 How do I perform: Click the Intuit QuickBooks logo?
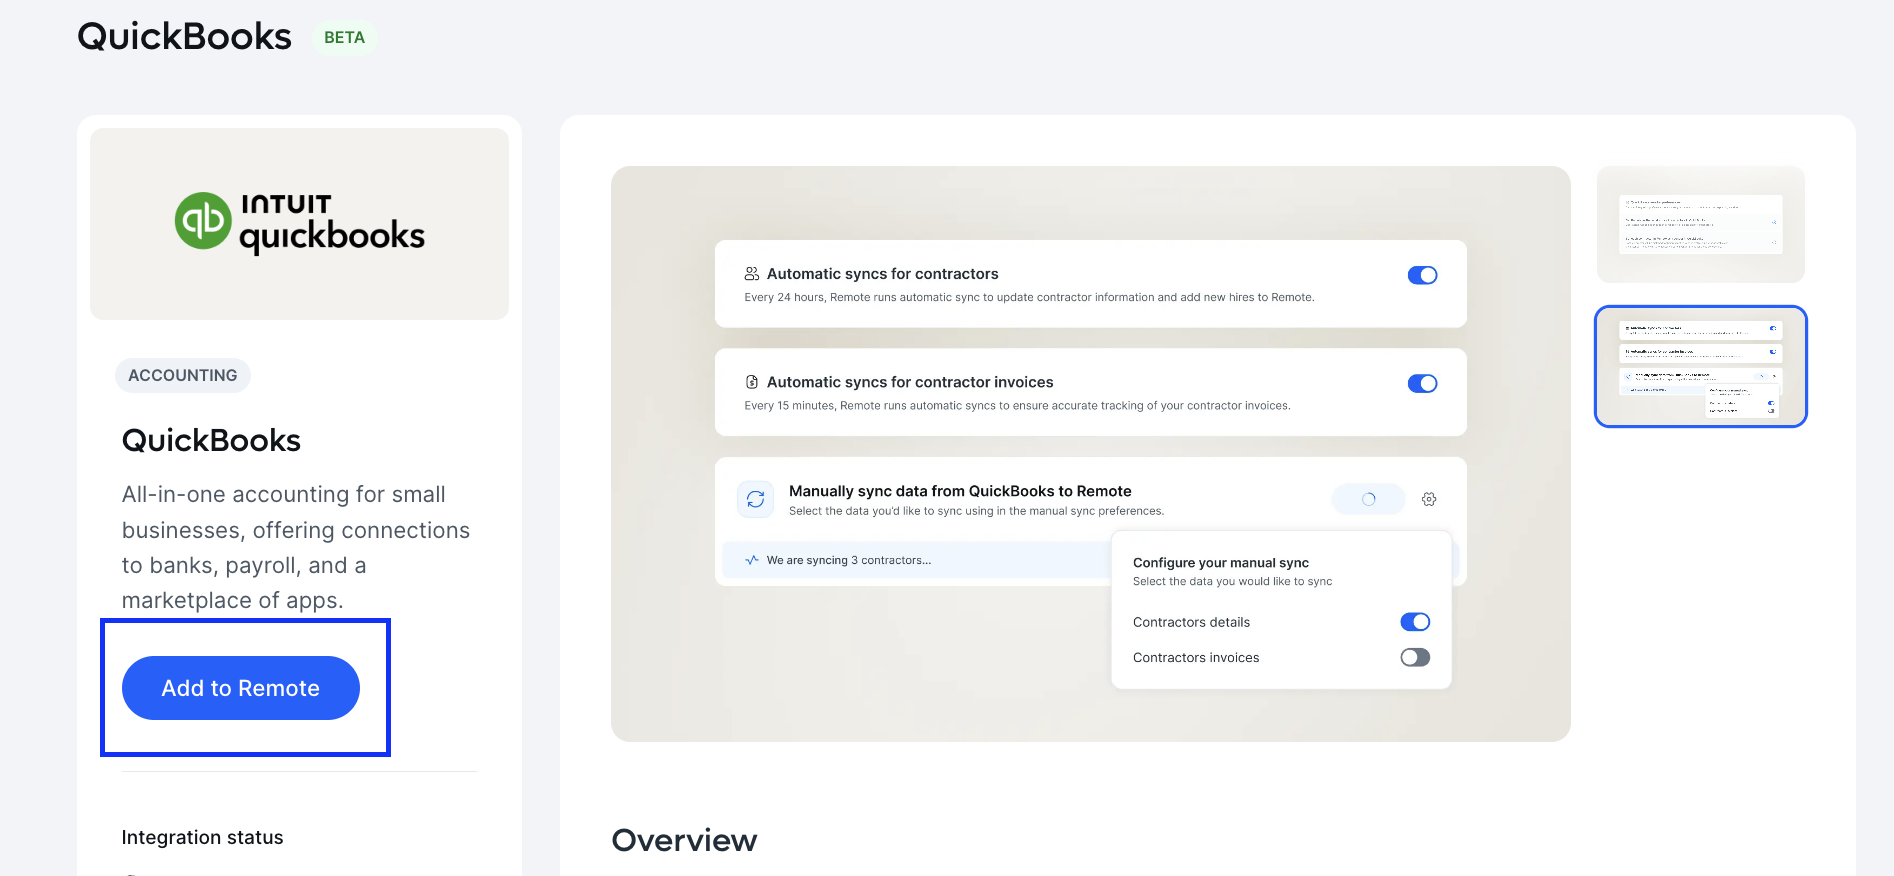300,222
